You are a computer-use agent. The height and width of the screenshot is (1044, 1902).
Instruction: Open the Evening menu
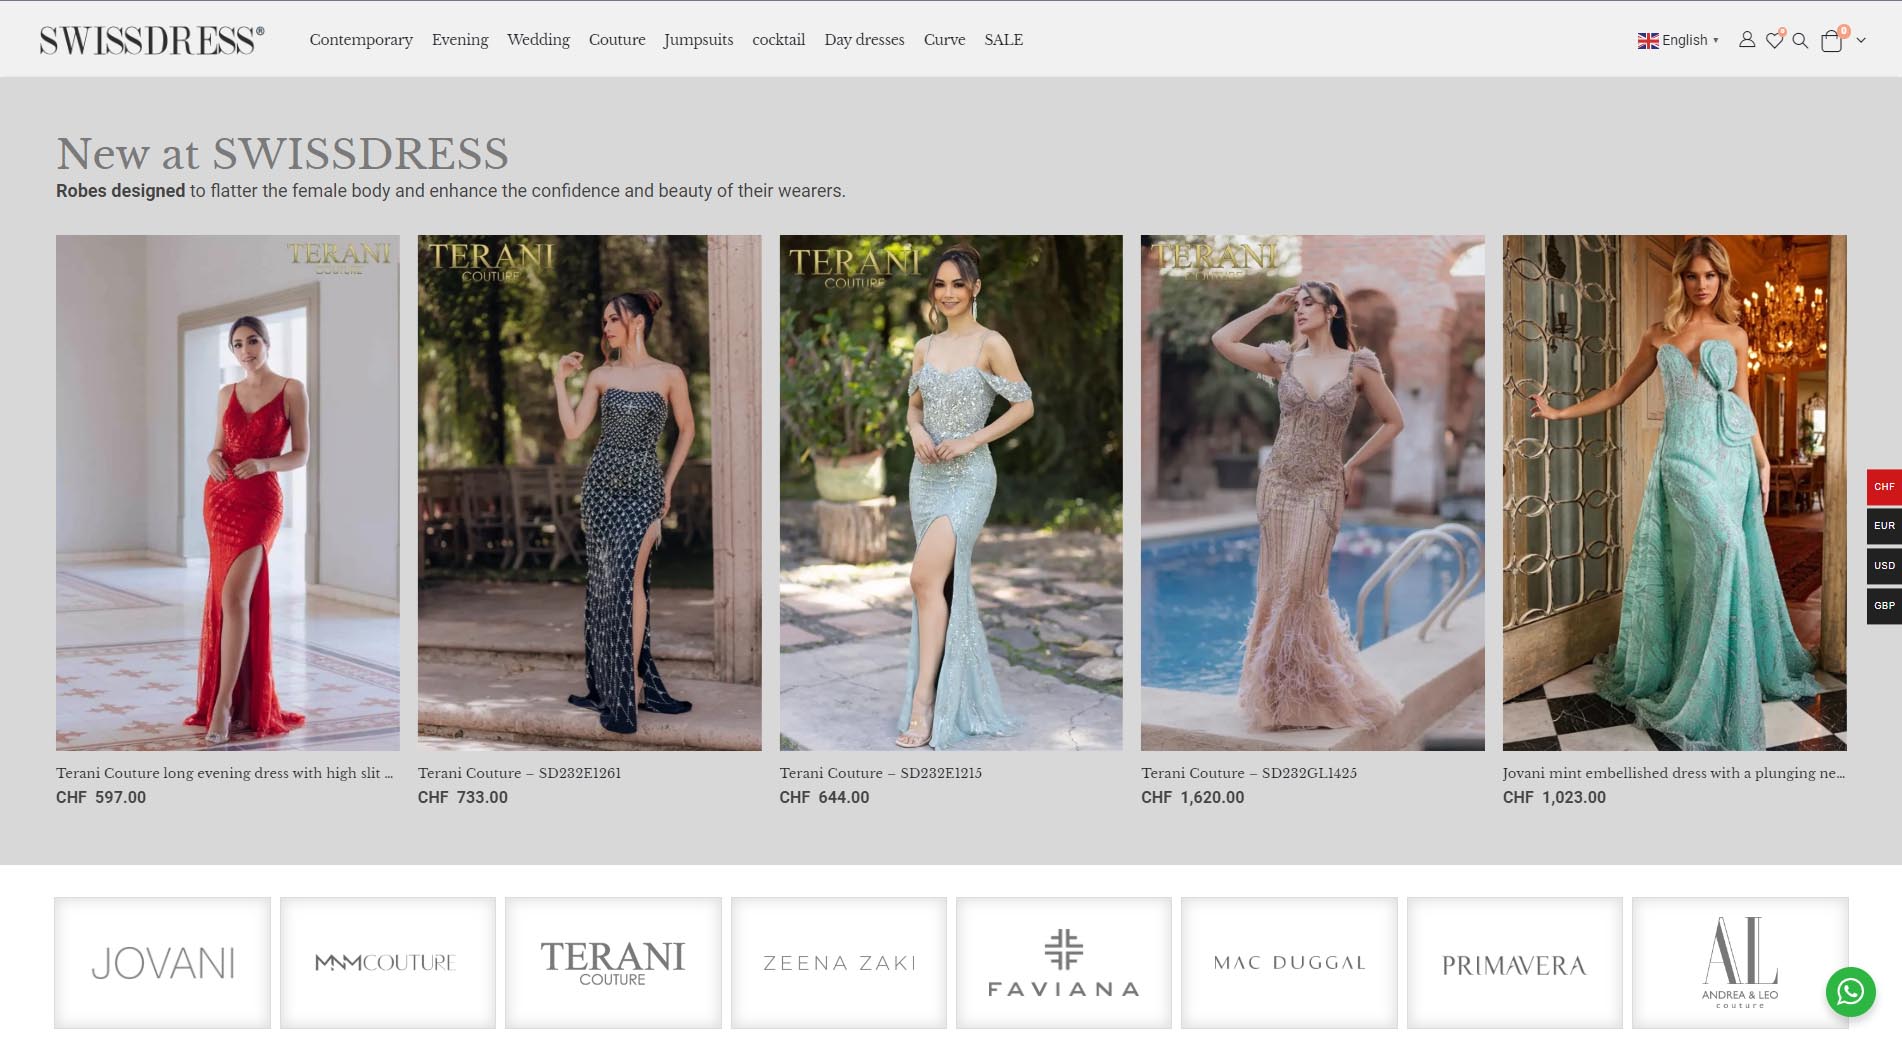pyautogui.click(x=460, y=40)
